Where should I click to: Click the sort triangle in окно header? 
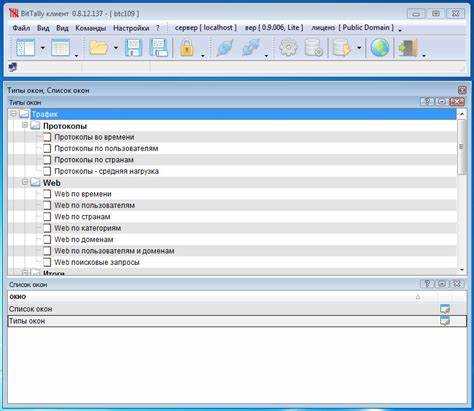point(418,296)
